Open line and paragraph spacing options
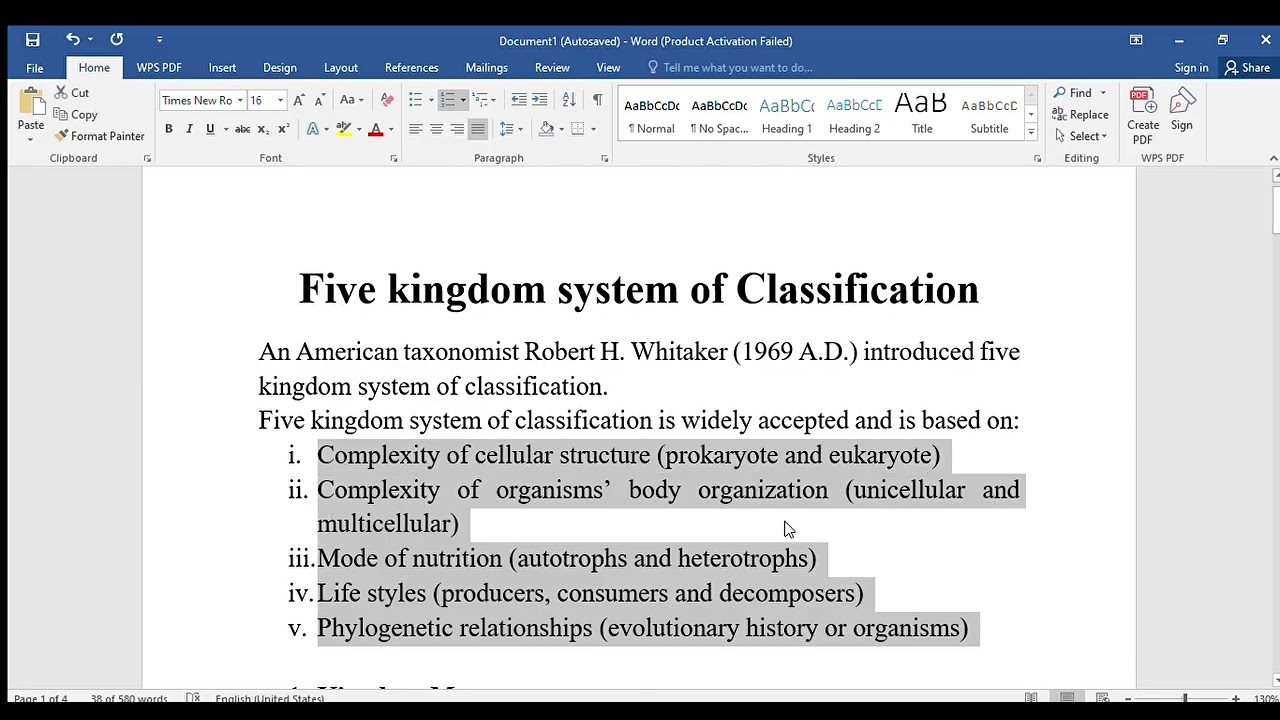1280x720 pixels. coord(509,129)
